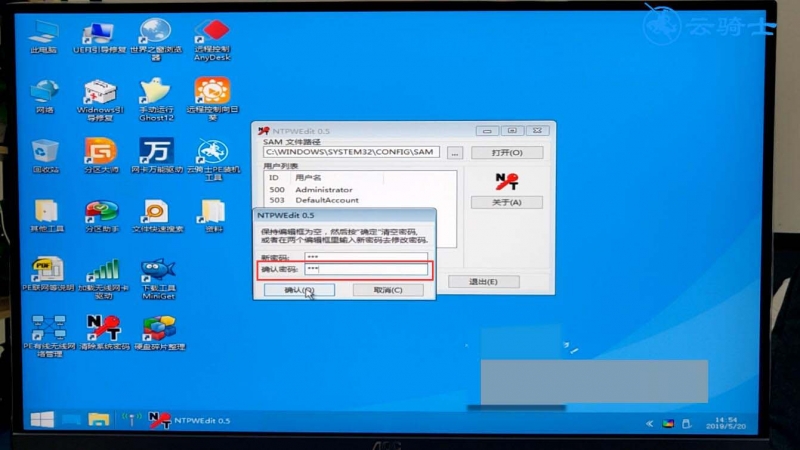
Task: Open the 此电脑 desktop icon
Action: pos(44,37)
